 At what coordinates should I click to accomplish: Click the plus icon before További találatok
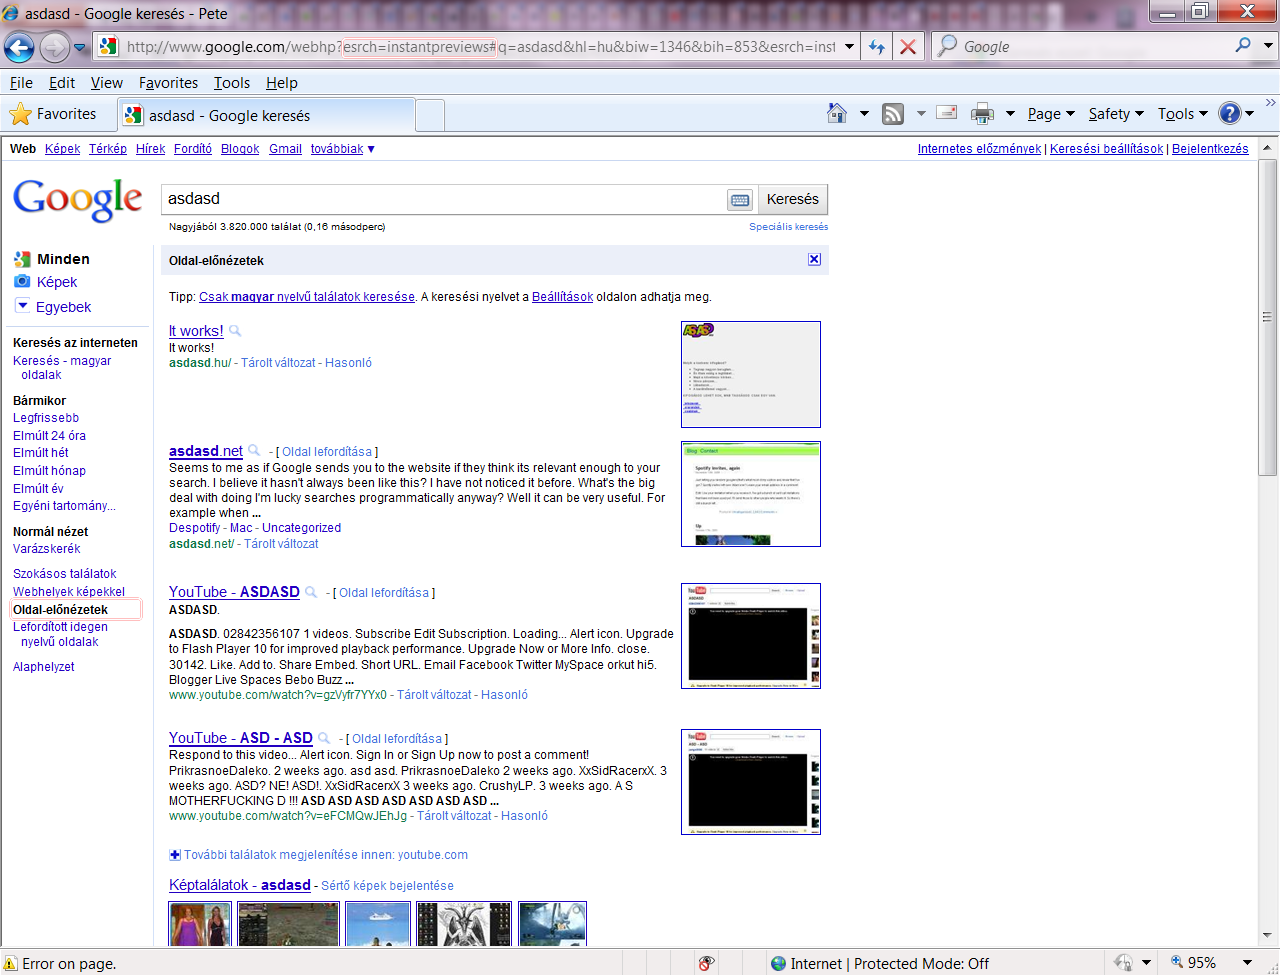[x=175, y=855]
